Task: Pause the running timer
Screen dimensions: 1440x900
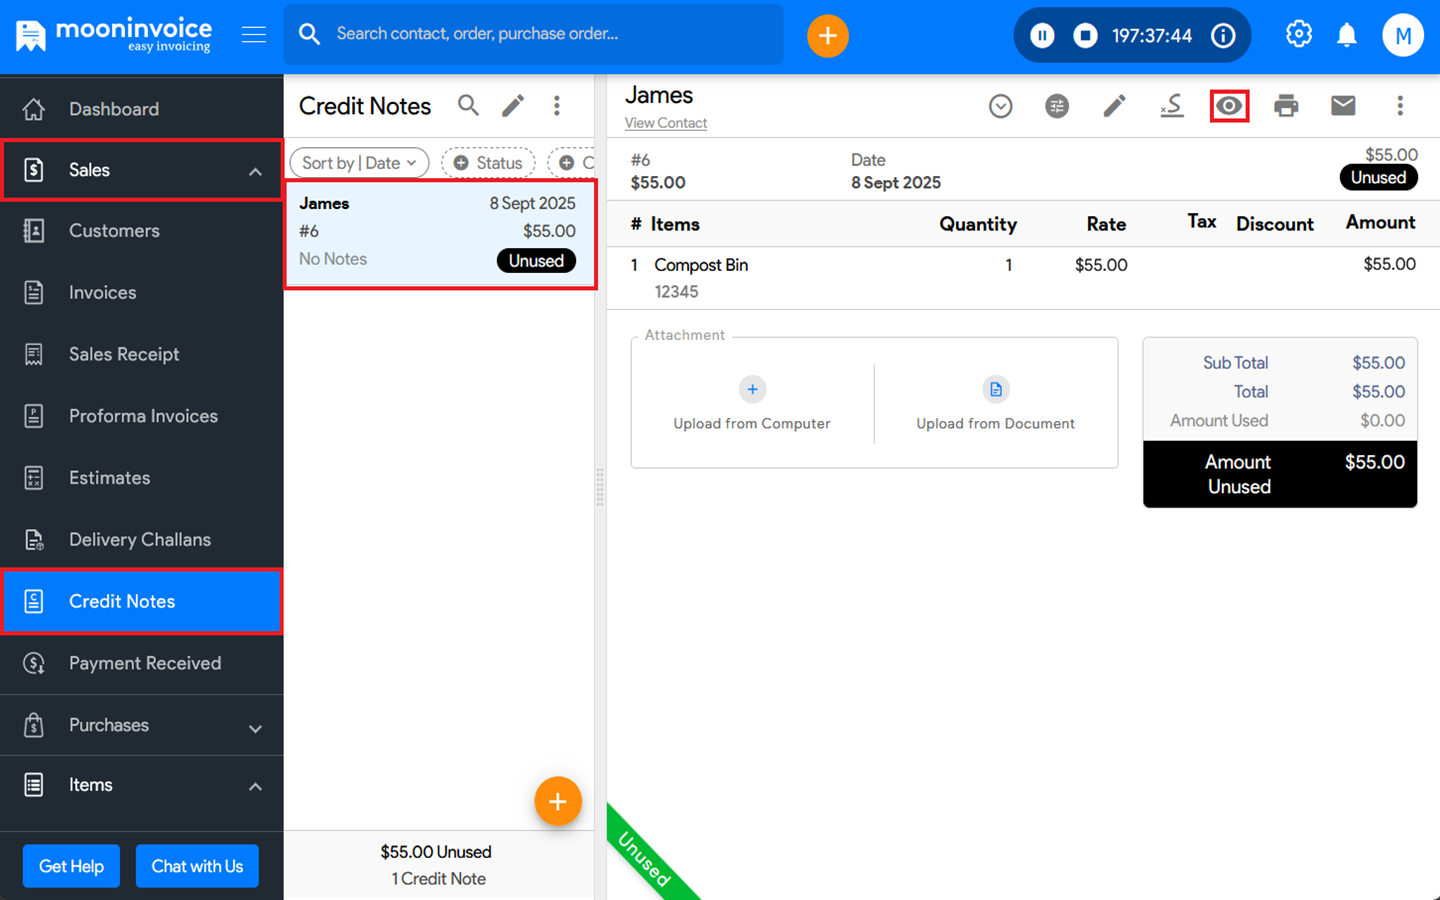Action: 1042,36
